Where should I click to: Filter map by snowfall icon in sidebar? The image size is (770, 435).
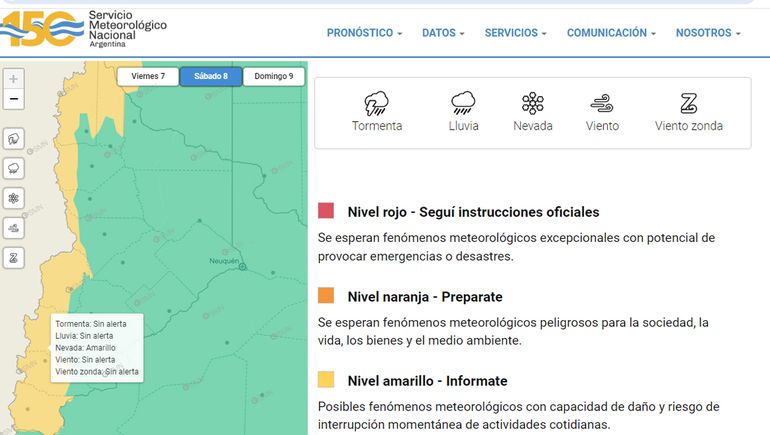pos(14,198)
